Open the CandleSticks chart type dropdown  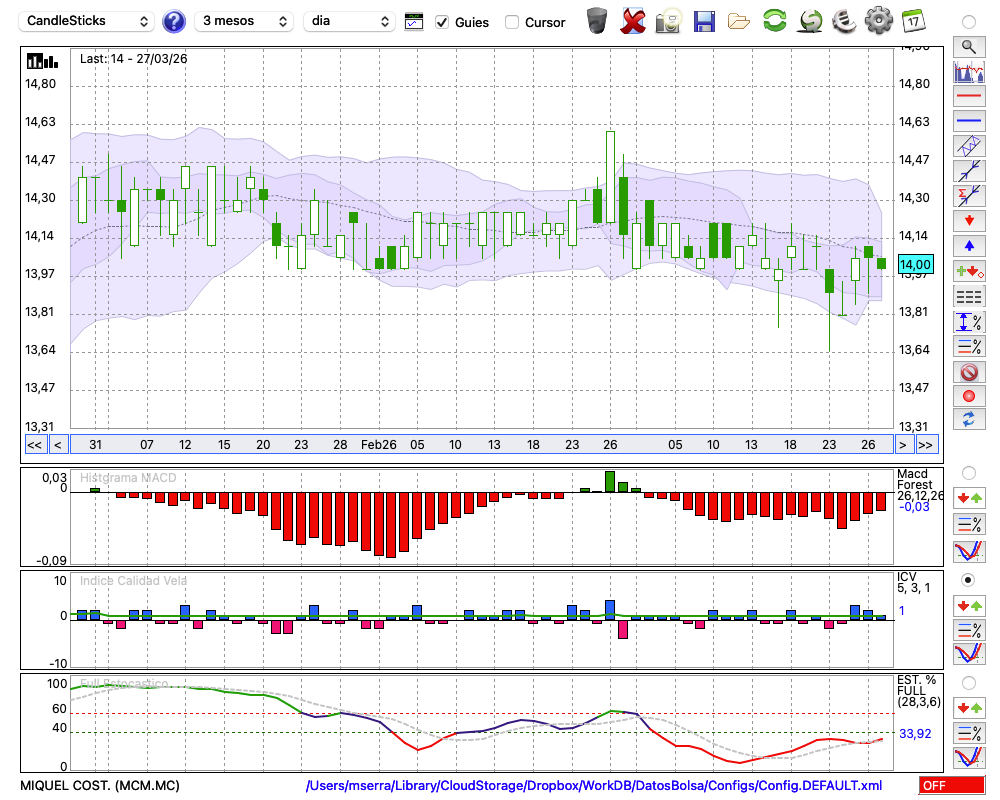88,21
